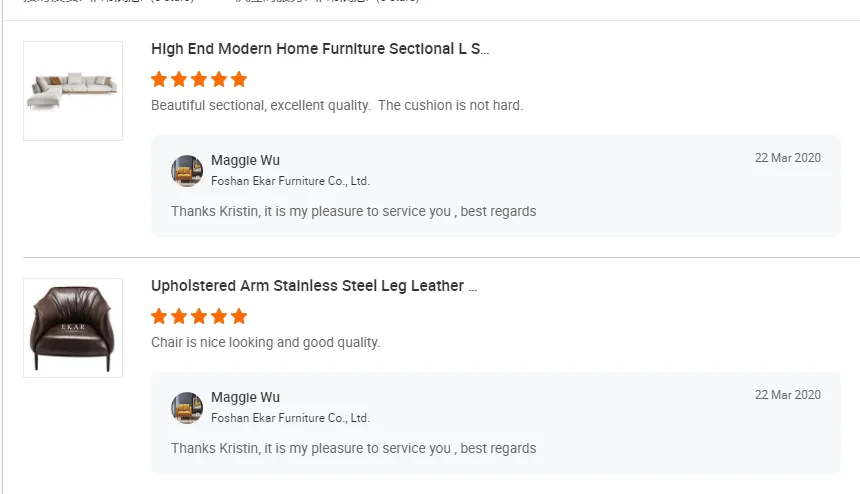Open Maggie Wu's avatar in the sectional sofa reply
Viewport: 860px width, 494px height.
pyautogui.click(x=187, y=171)
